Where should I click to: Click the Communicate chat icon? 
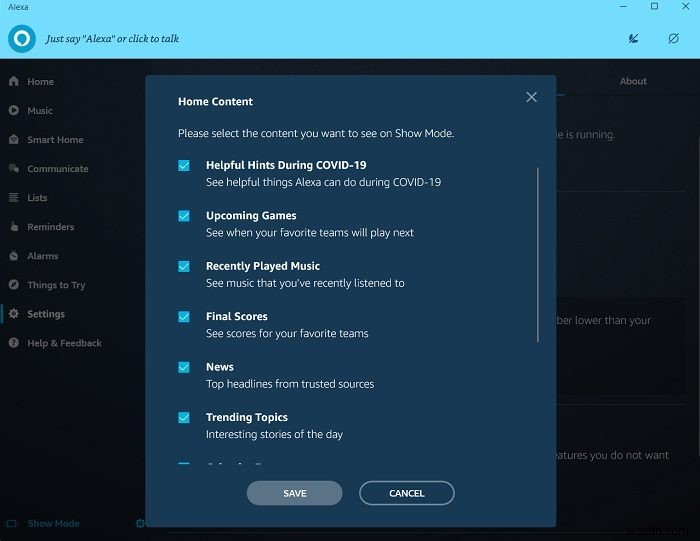pyautogui.click(x=14, y=168)
